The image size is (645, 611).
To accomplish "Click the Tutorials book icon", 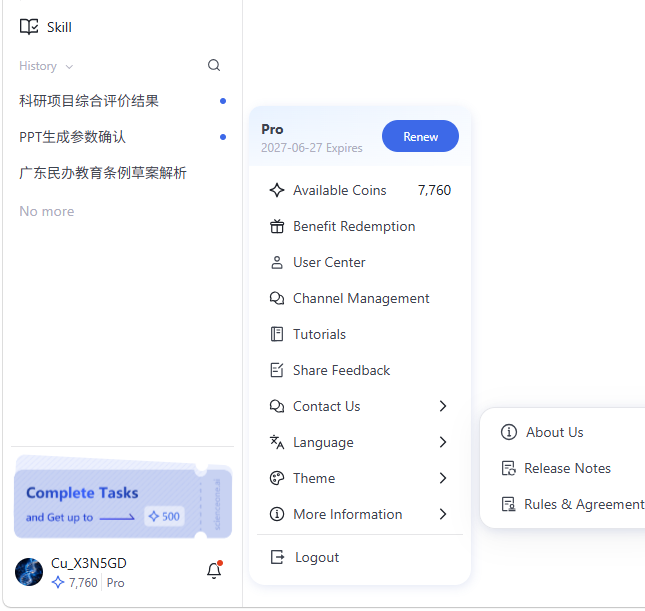I will pos(277,334).
